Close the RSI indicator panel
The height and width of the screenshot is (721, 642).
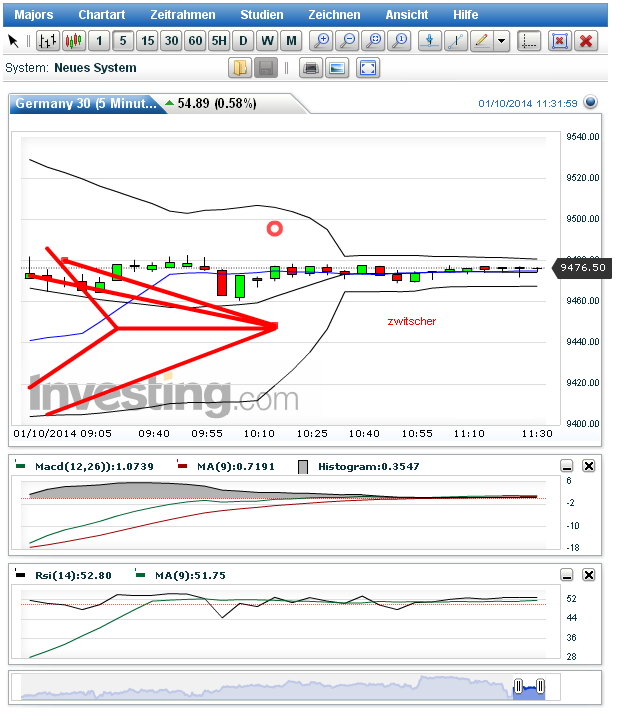pyautogui.click(x=589, y=575)
